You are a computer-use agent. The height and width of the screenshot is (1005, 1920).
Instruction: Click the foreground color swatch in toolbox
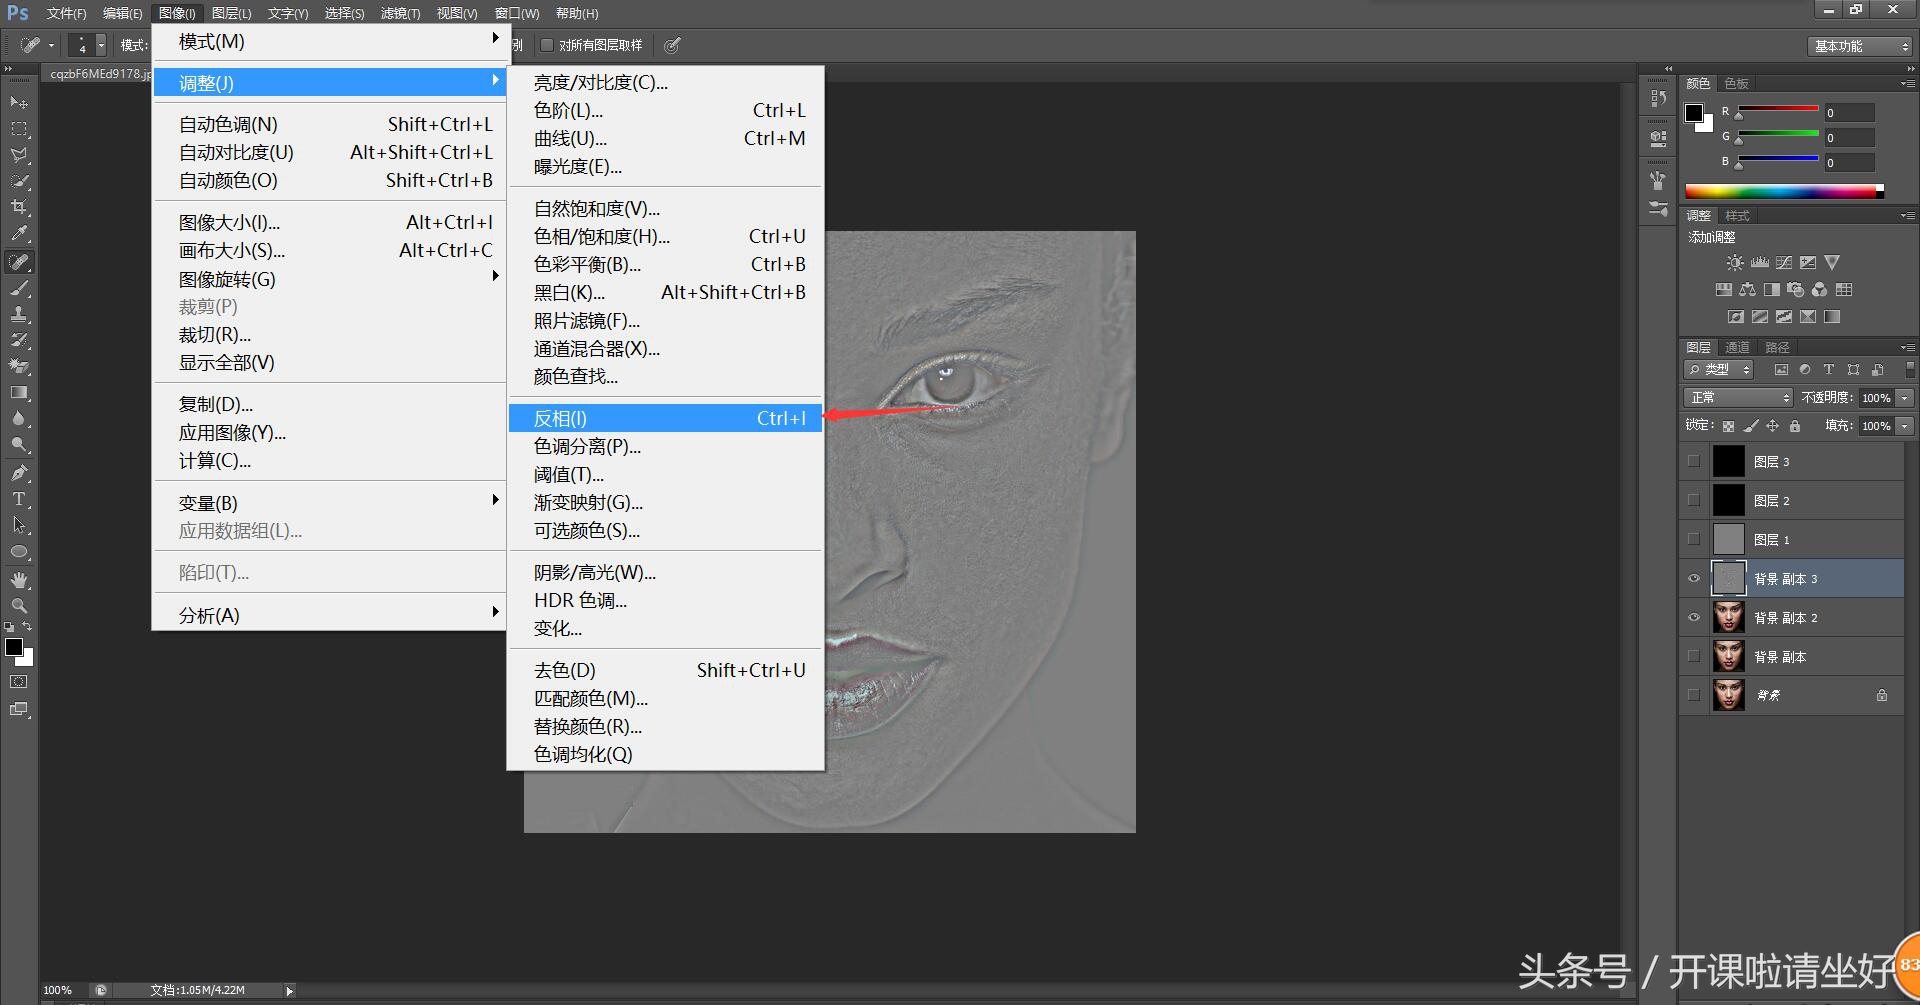point(14,647)
